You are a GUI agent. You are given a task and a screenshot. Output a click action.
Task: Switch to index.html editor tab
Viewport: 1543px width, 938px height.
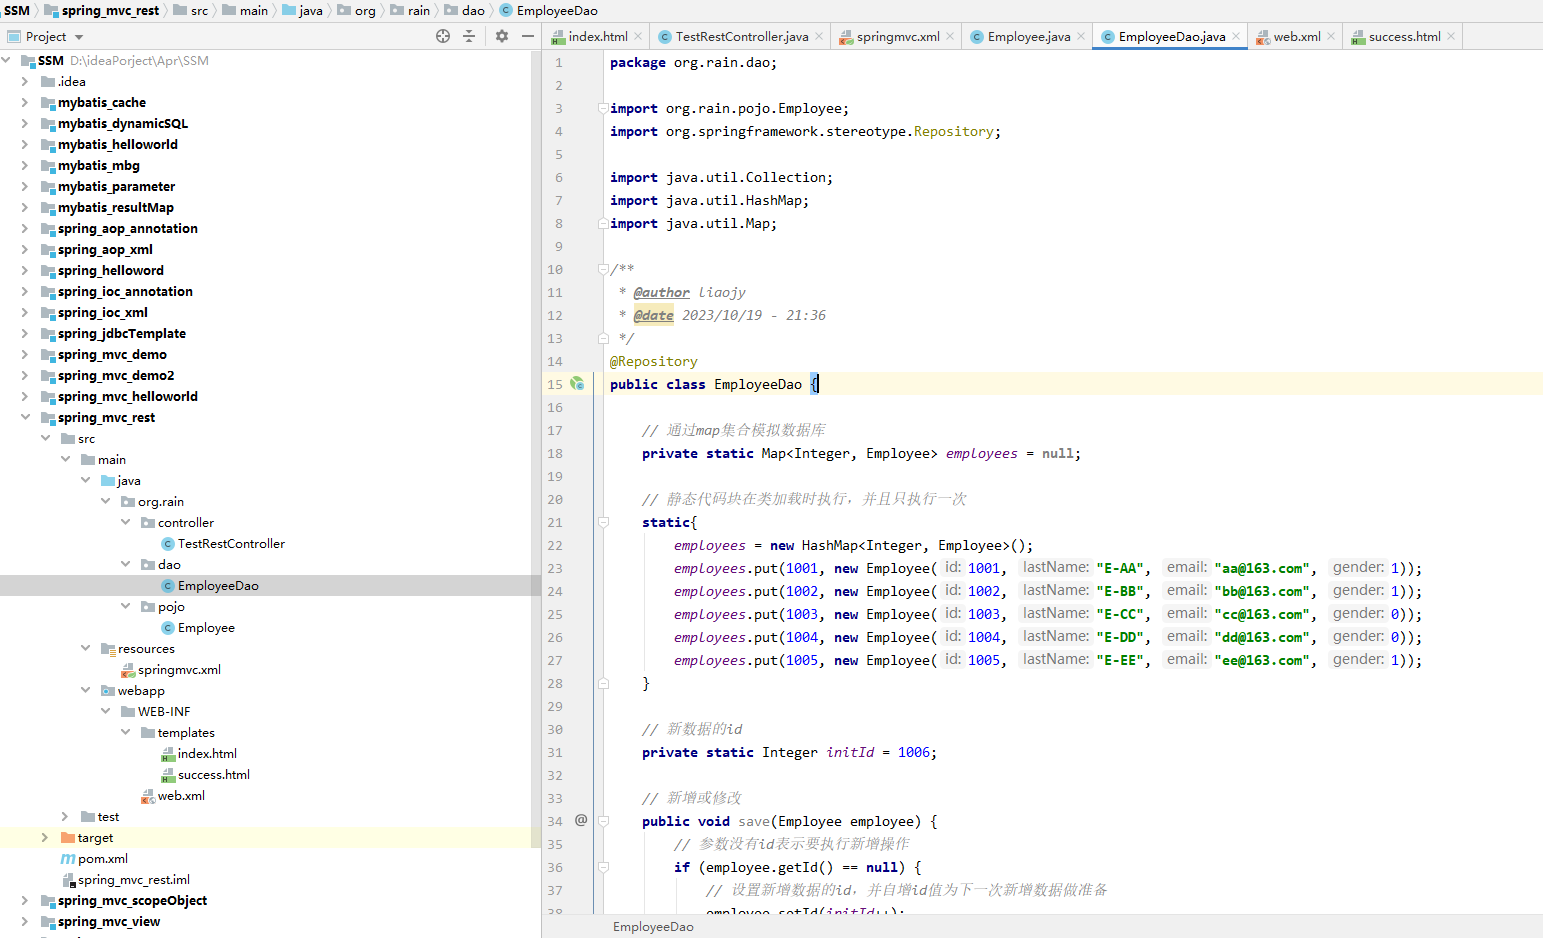click(x=597, y=37)
